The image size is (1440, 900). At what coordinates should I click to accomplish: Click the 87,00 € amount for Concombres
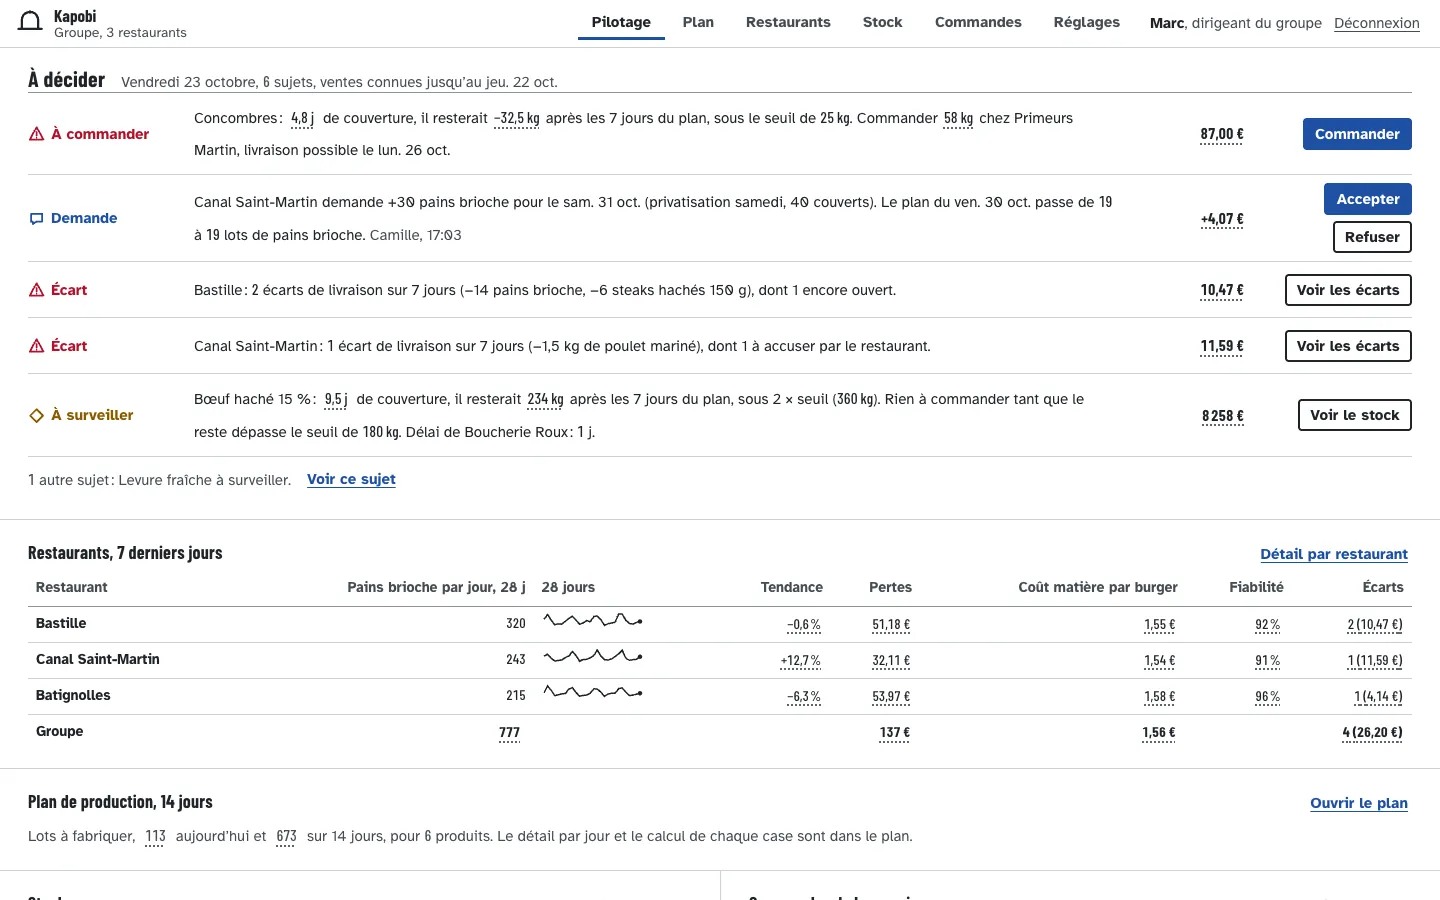click(x=1222, y=134)
